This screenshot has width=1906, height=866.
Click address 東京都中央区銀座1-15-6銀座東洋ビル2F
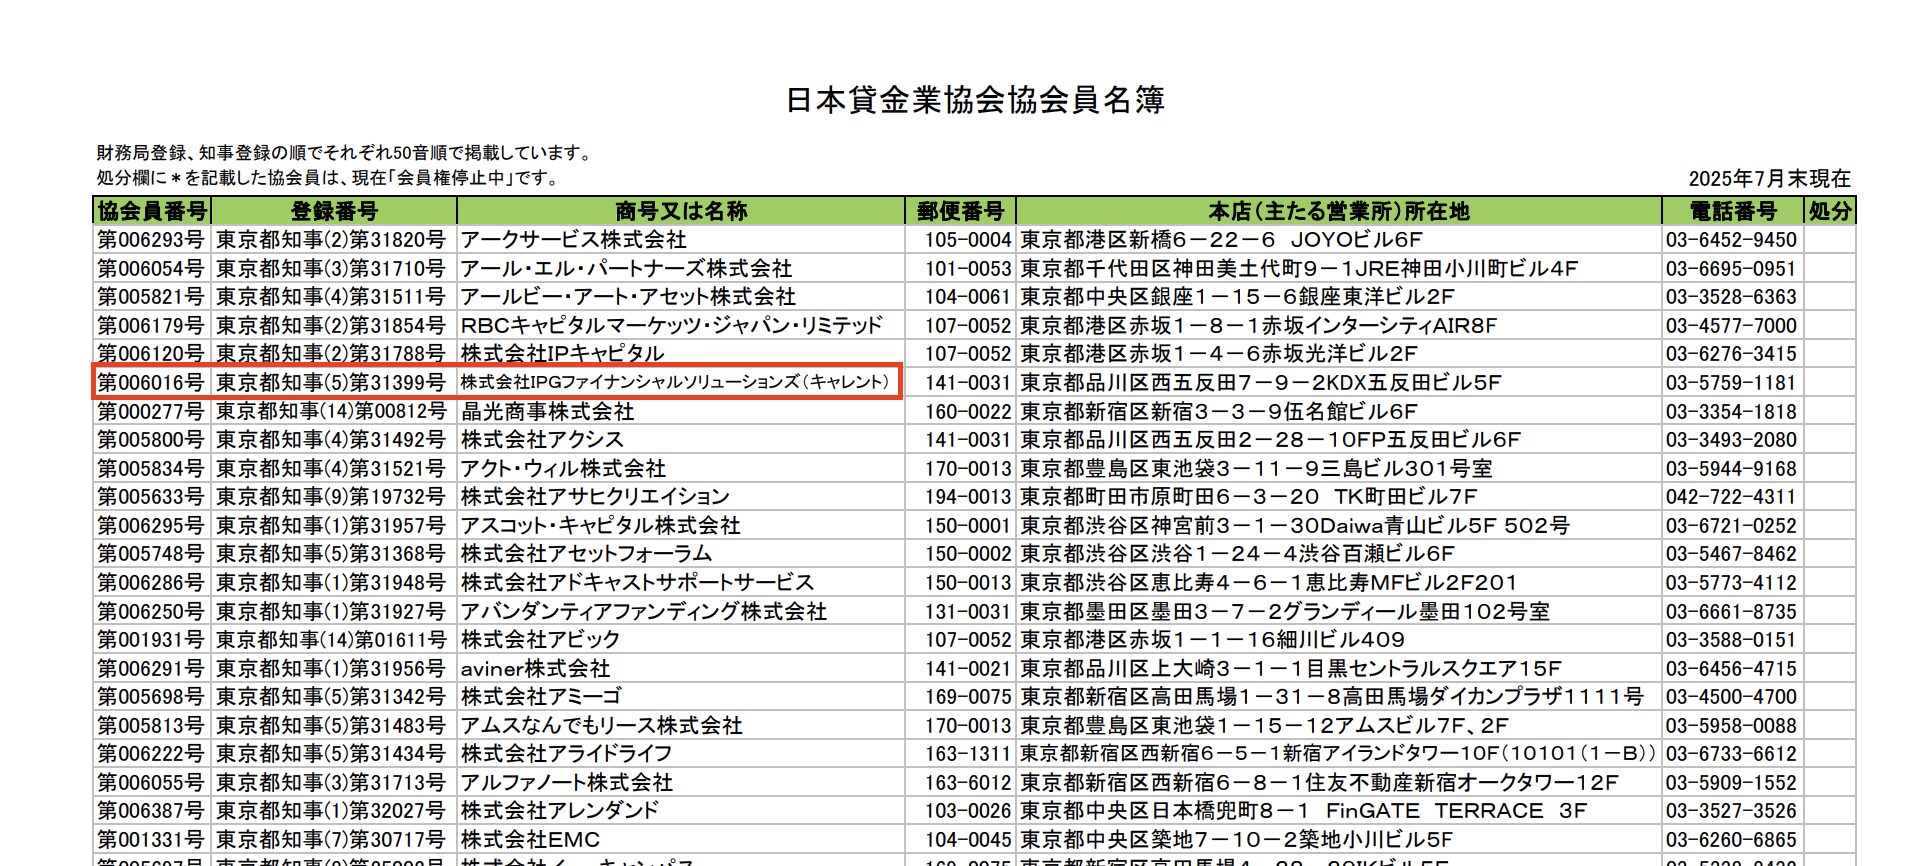point(1237,297)
